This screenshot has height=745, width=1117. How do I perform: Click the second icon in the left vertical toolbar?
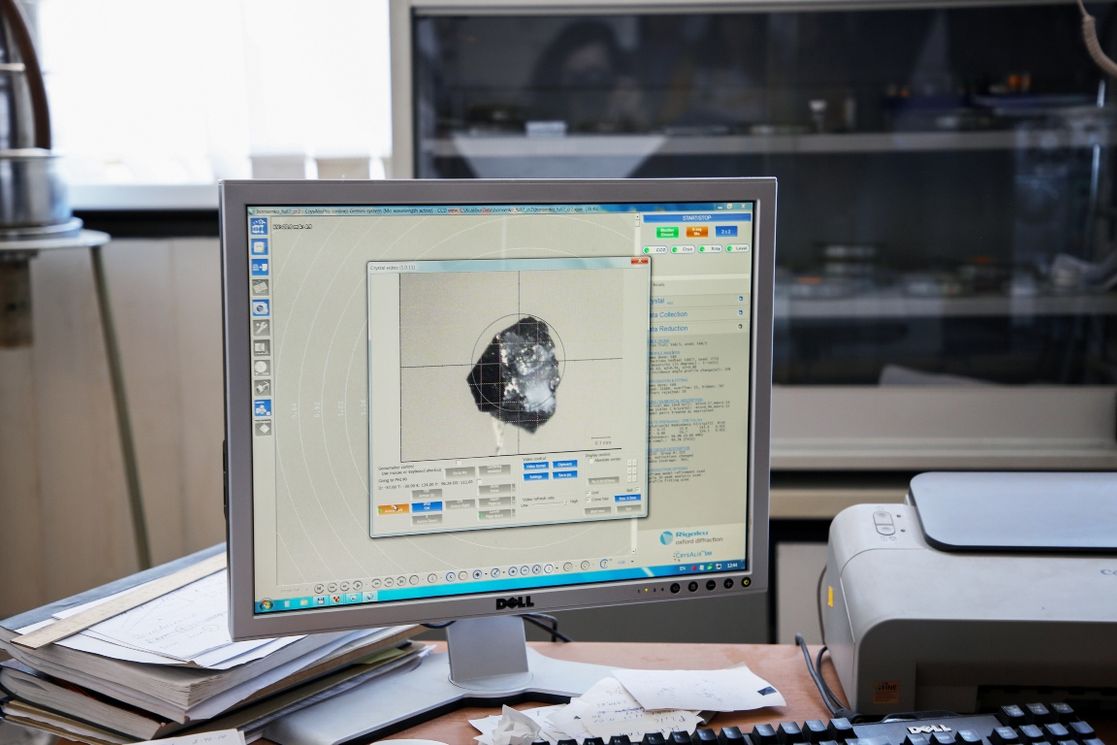(259, 246)
